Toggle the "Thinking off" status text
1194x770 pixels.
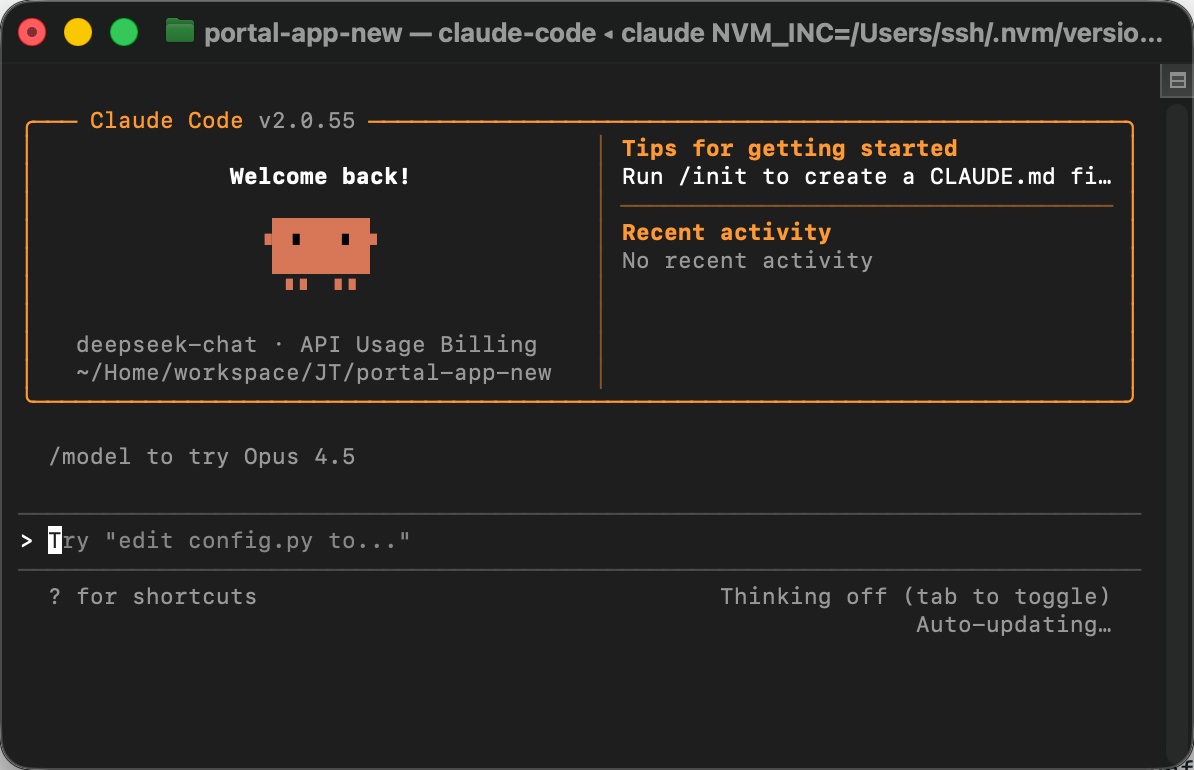pyautogui.click(x=914, y=597)
